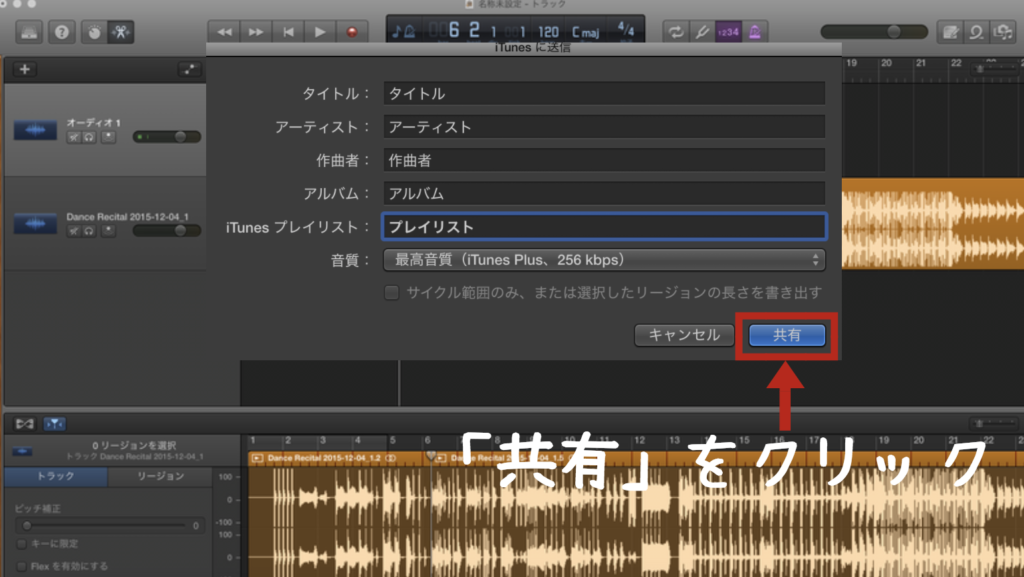
Task: Select the Dance Recital track waveform icon
Action: click(35, 224)
